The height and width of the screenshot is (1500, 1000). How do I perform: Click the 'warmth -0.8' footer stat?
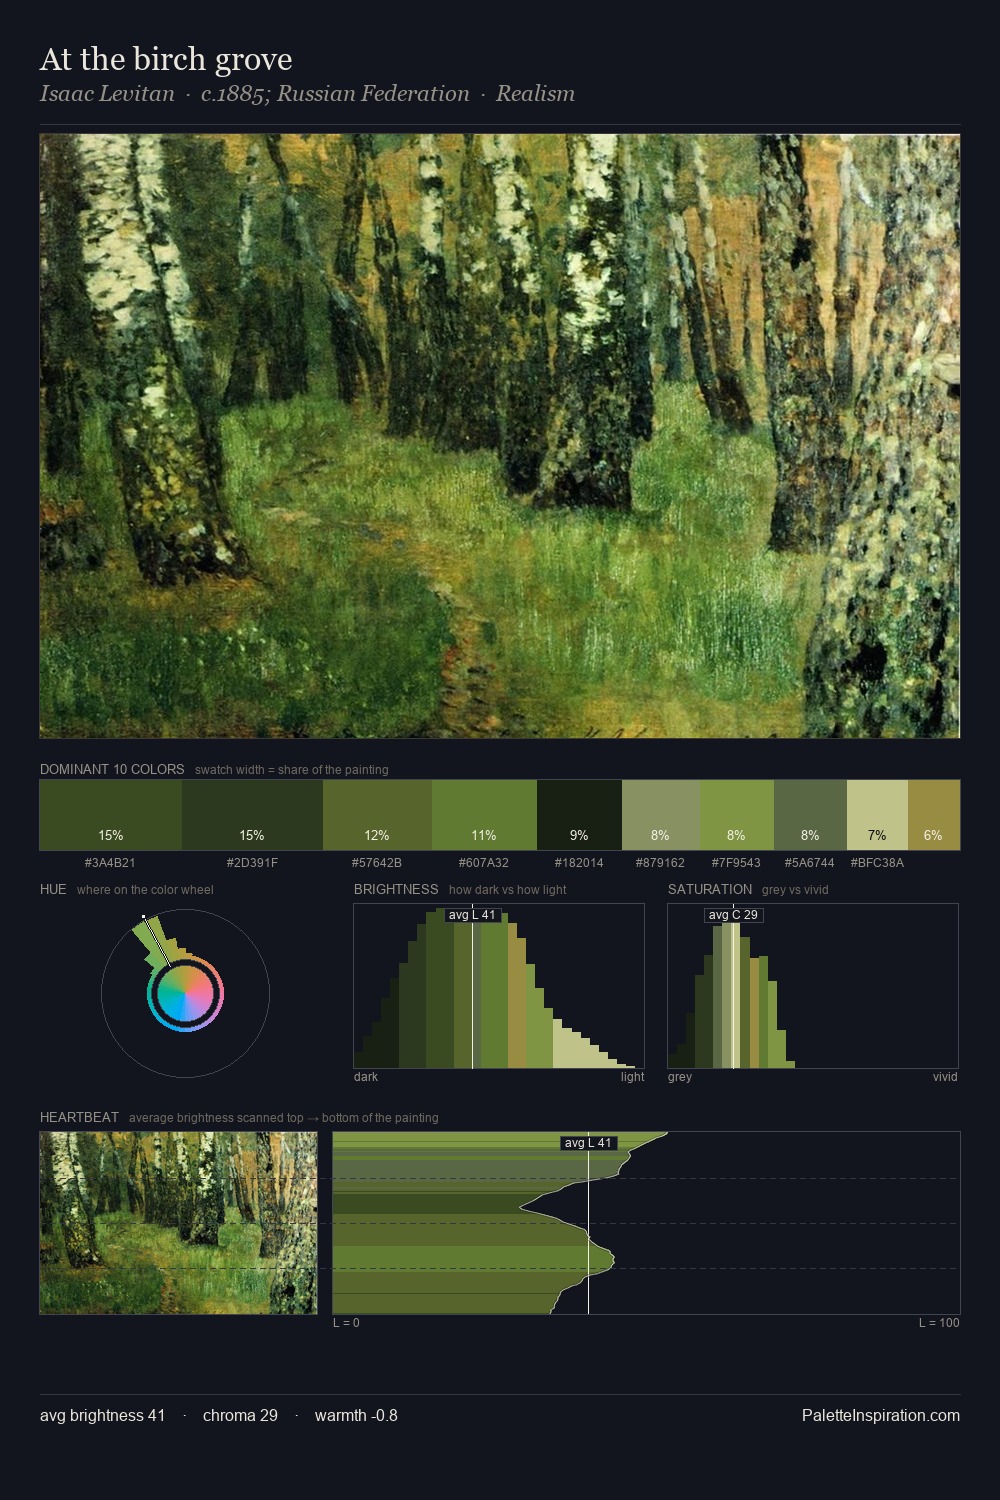(x=356, y=1415)
